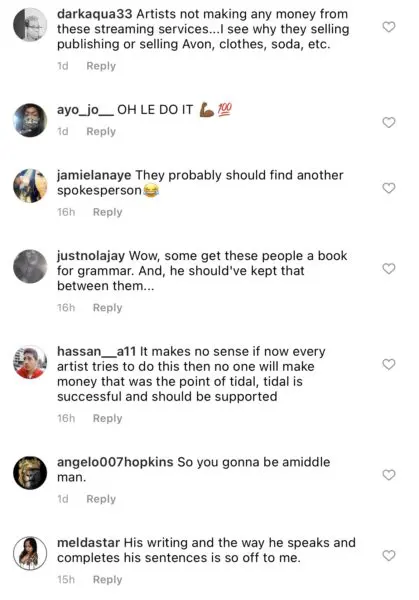Reply to ayo_jo__'s OH LE DO IT comment
Viewport: 419px width, 600px height.
point(101,131)
